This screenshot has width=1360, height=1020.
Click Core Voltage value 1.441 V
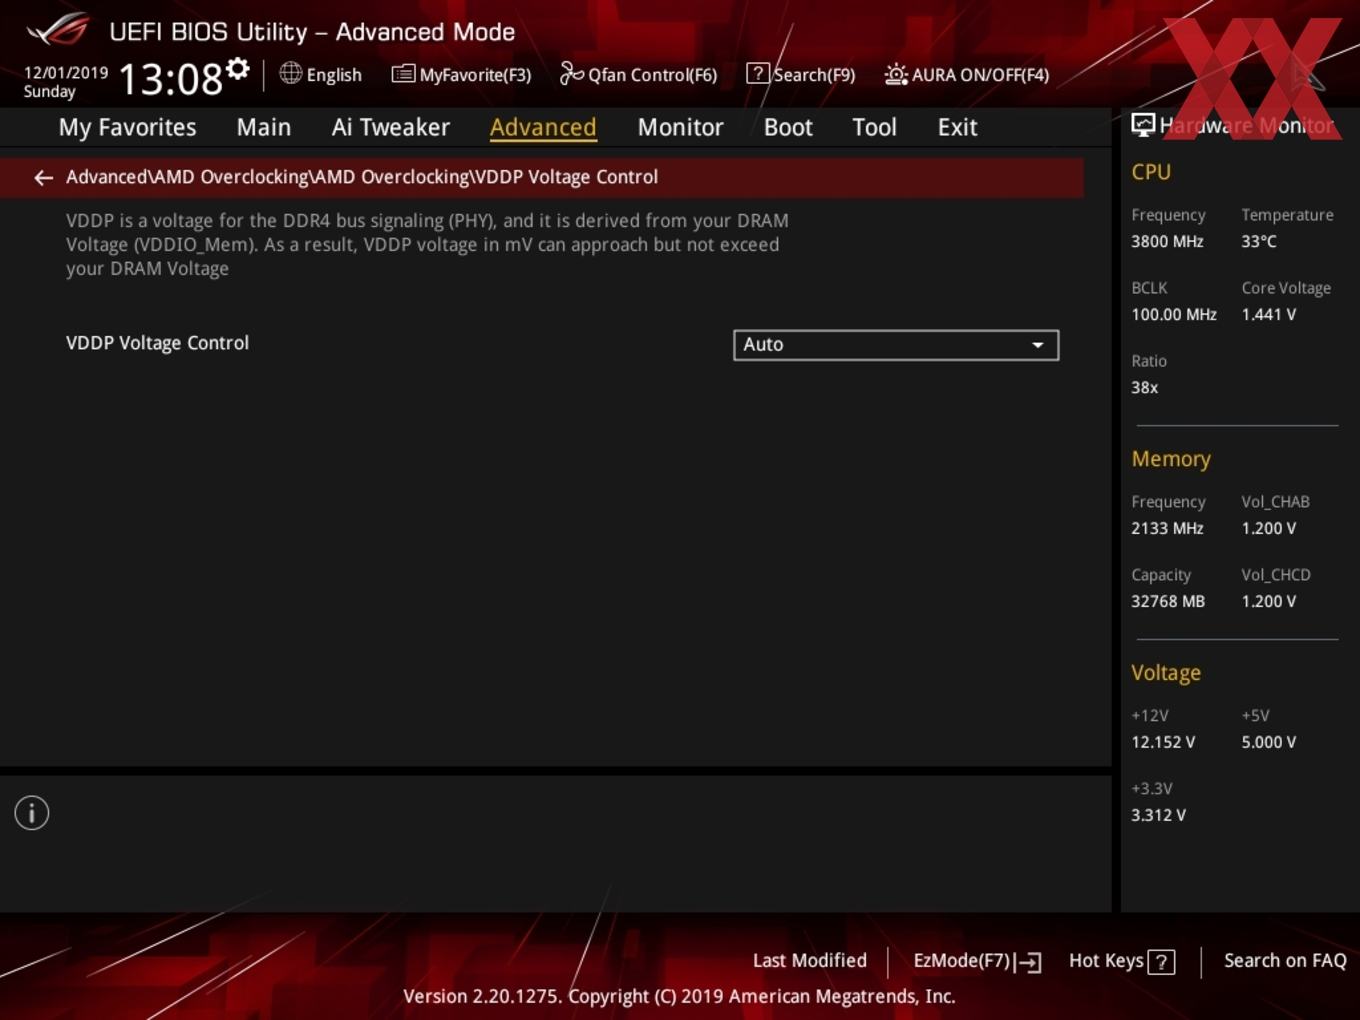[1268, 314]
